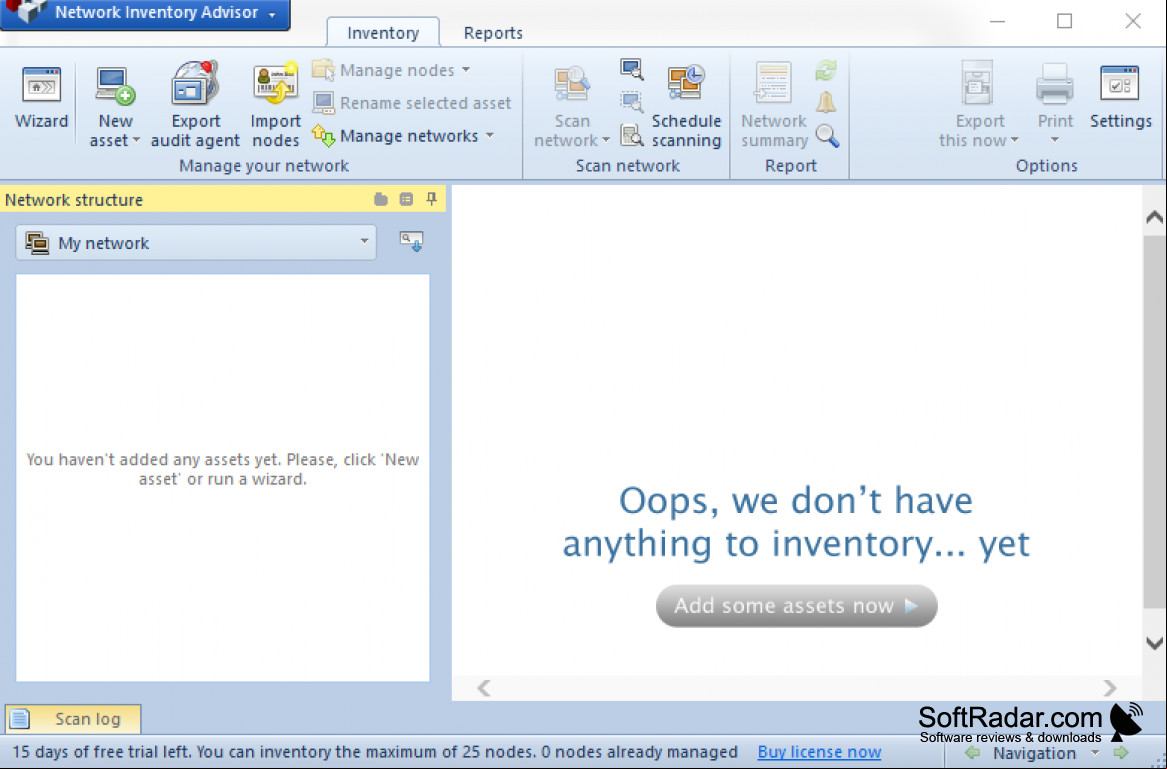This screenshot has height=769, width=1167.
Task: Open the Settings options
Action: click(x=1120, y=98)
